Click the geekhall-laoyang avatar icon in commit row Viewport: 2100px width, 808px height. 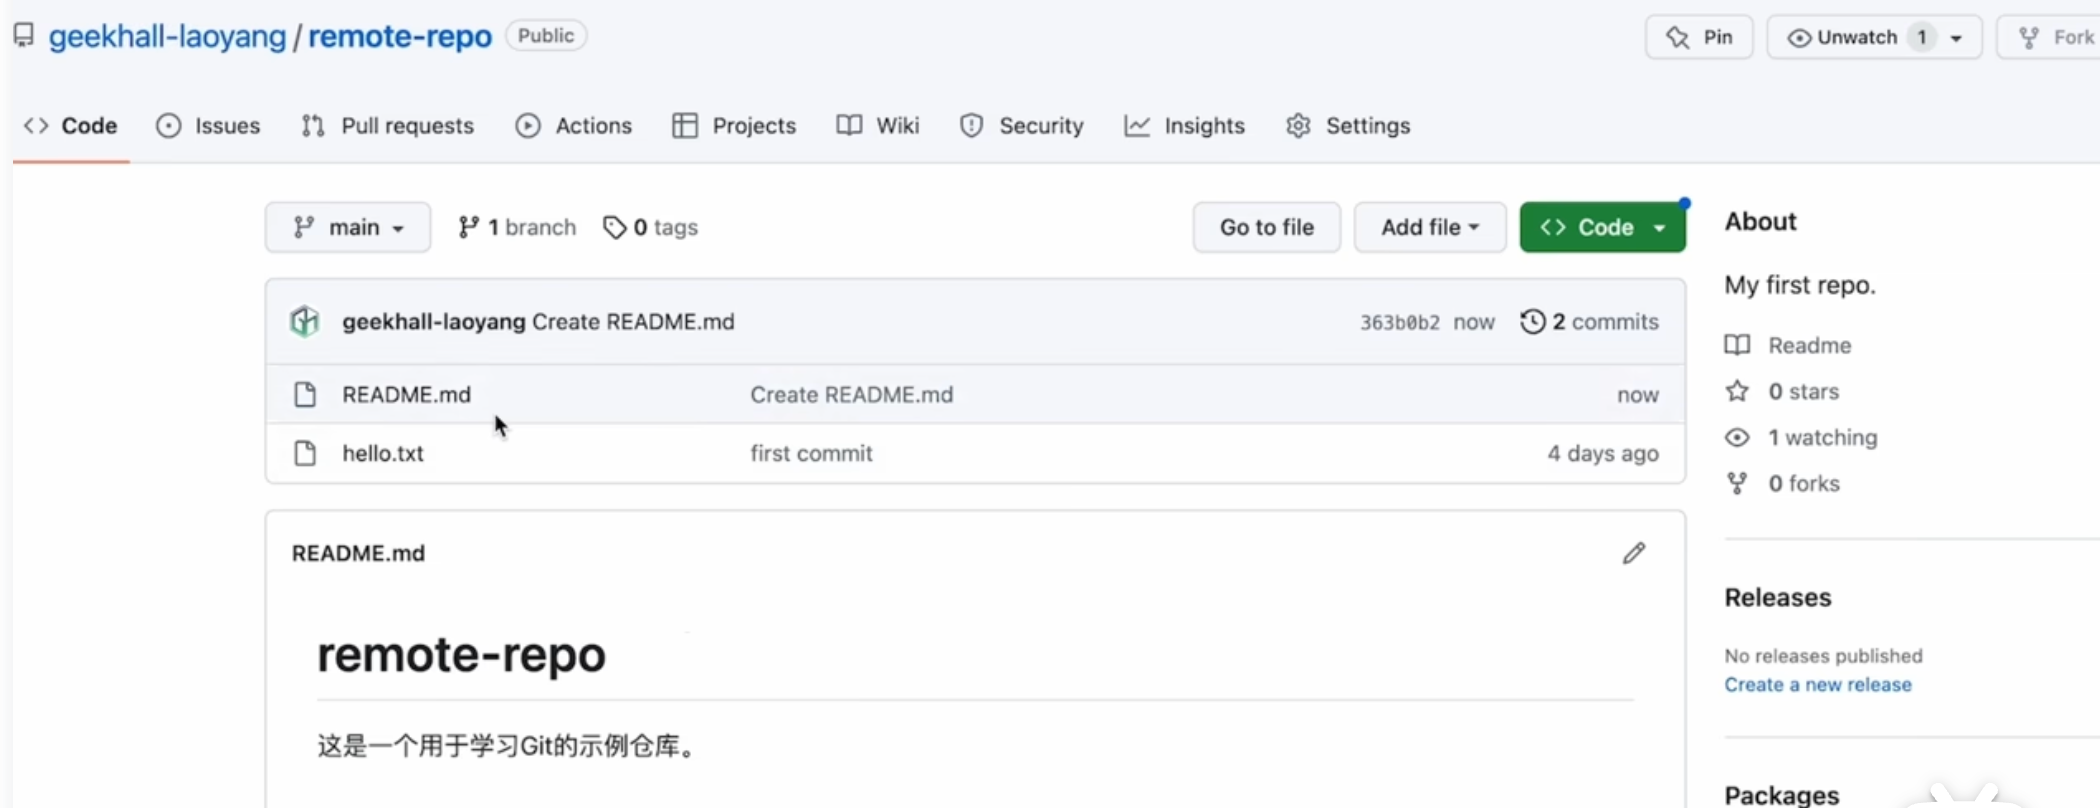[304, 322]
